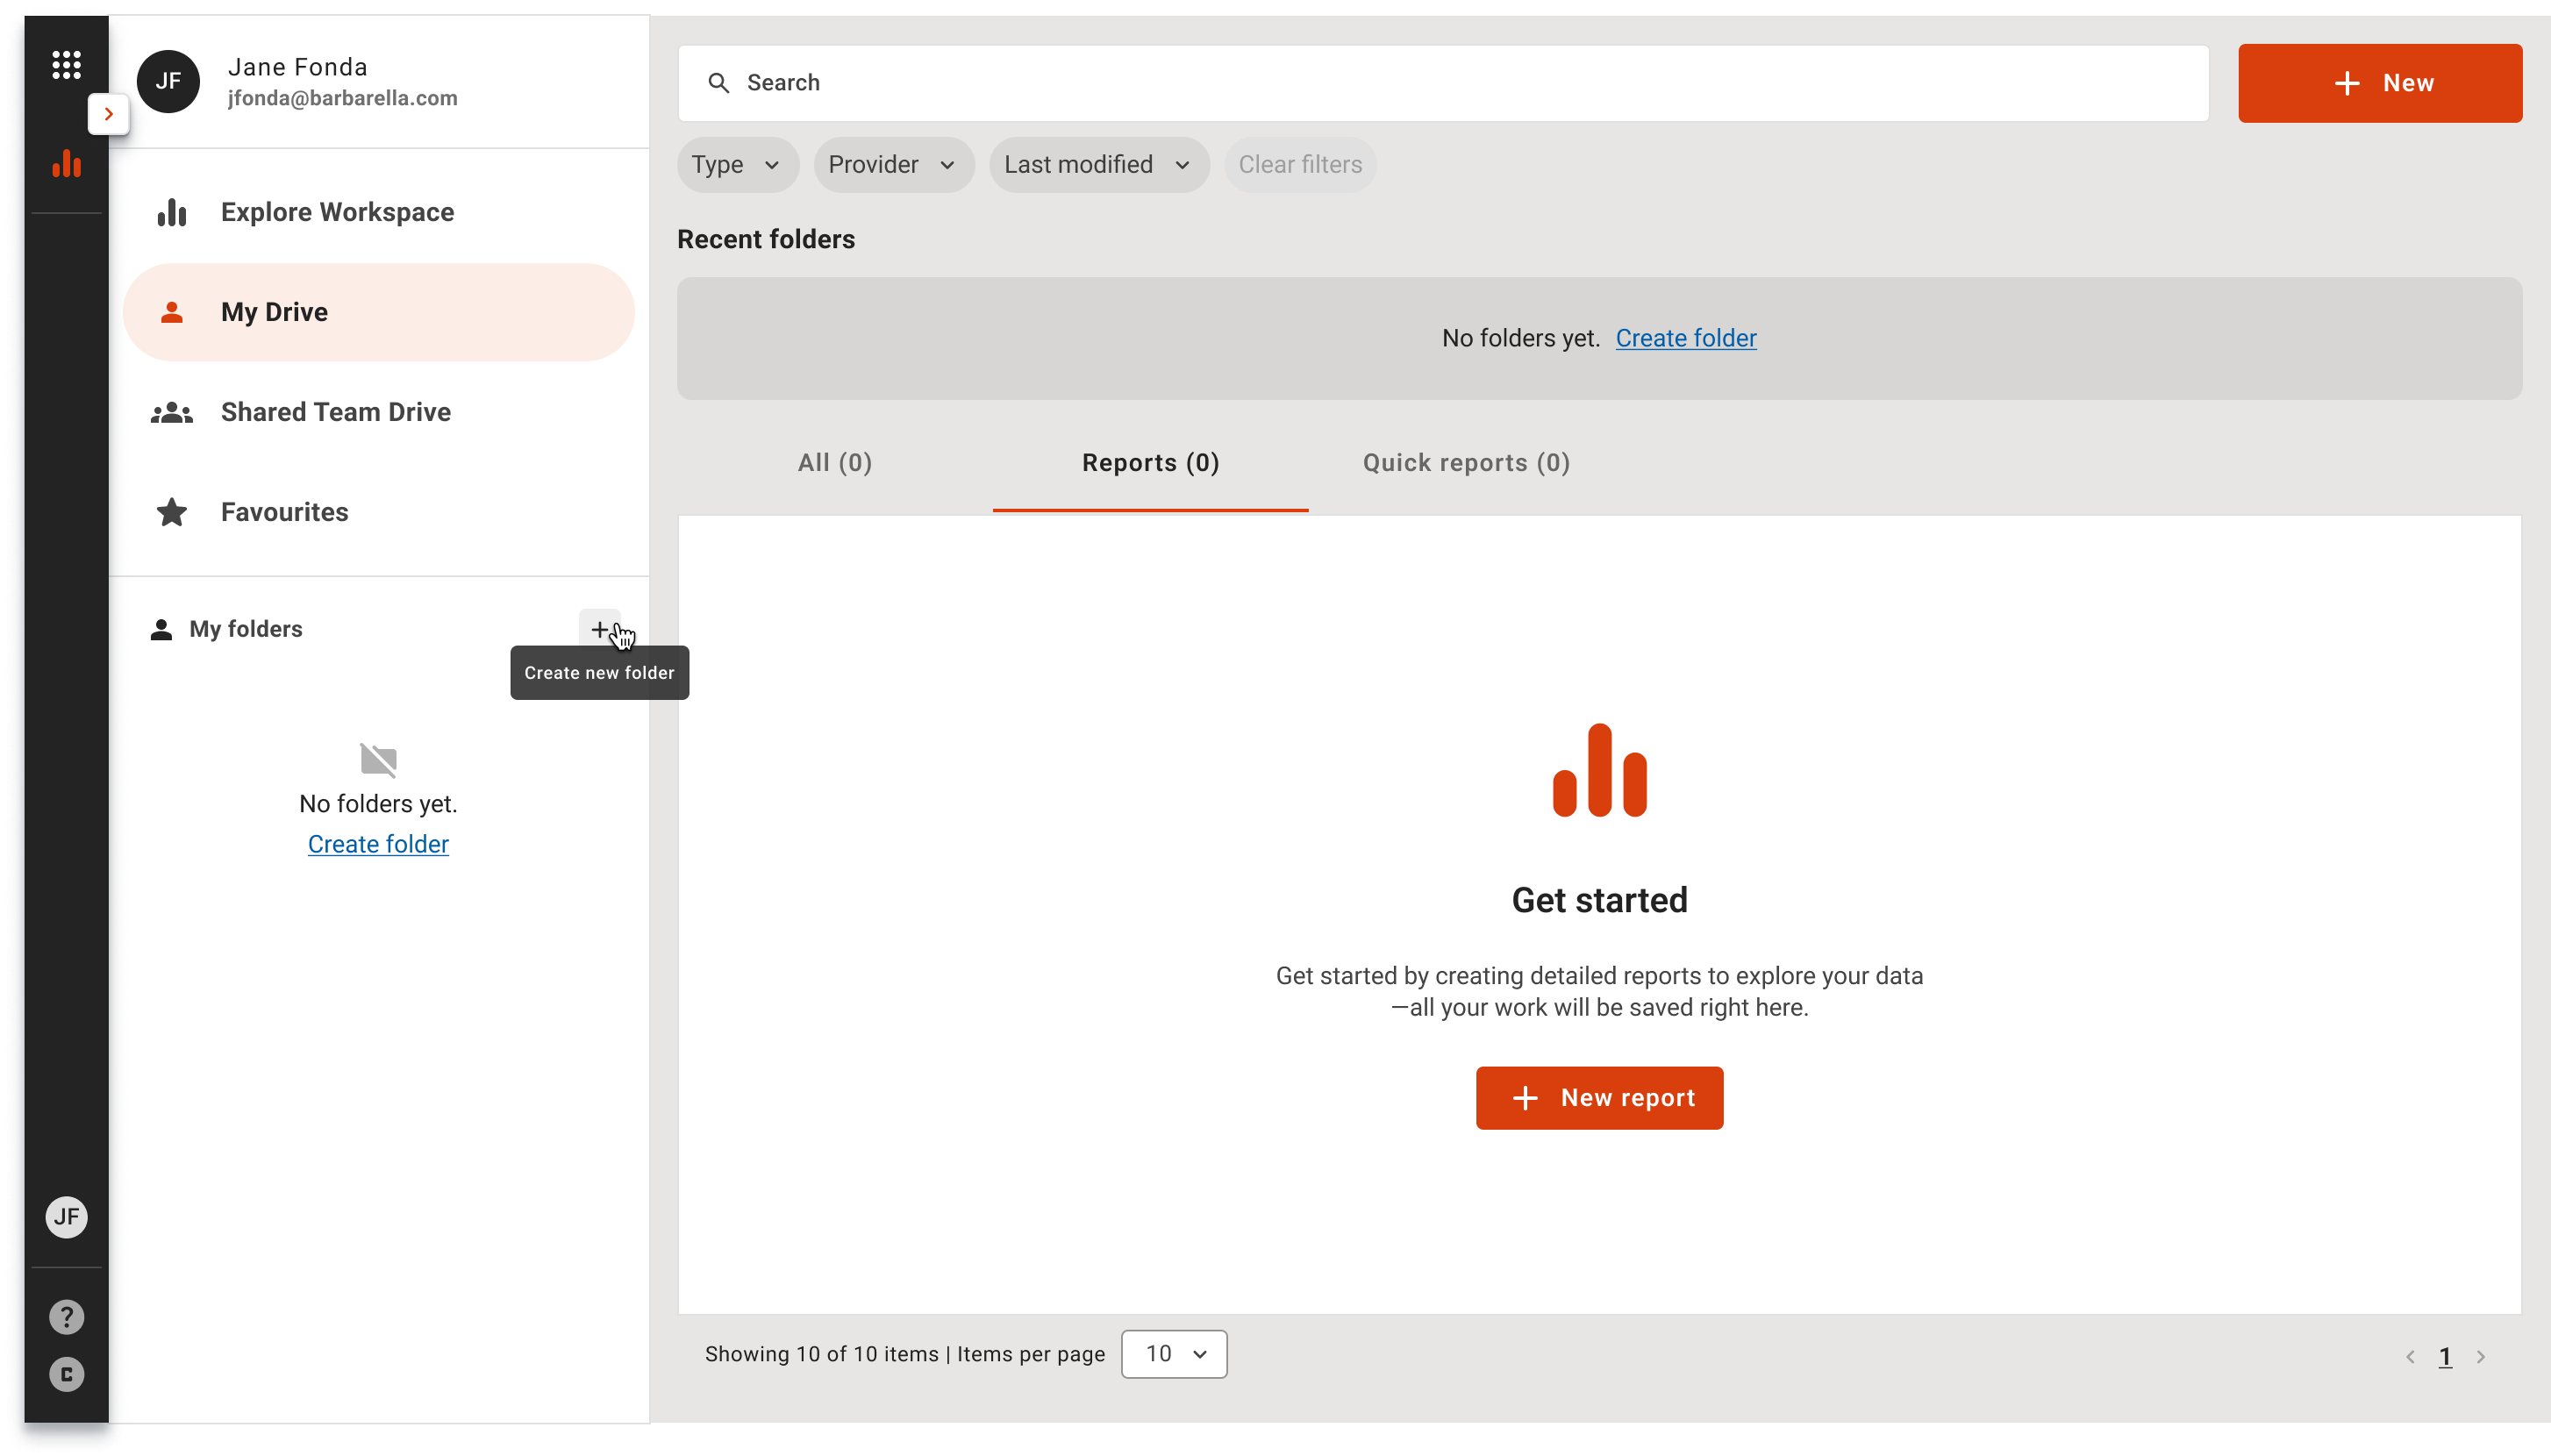
Task: Click the JF avatar in the left rail
Action: pyautogui.click(x=66, y=1217)
